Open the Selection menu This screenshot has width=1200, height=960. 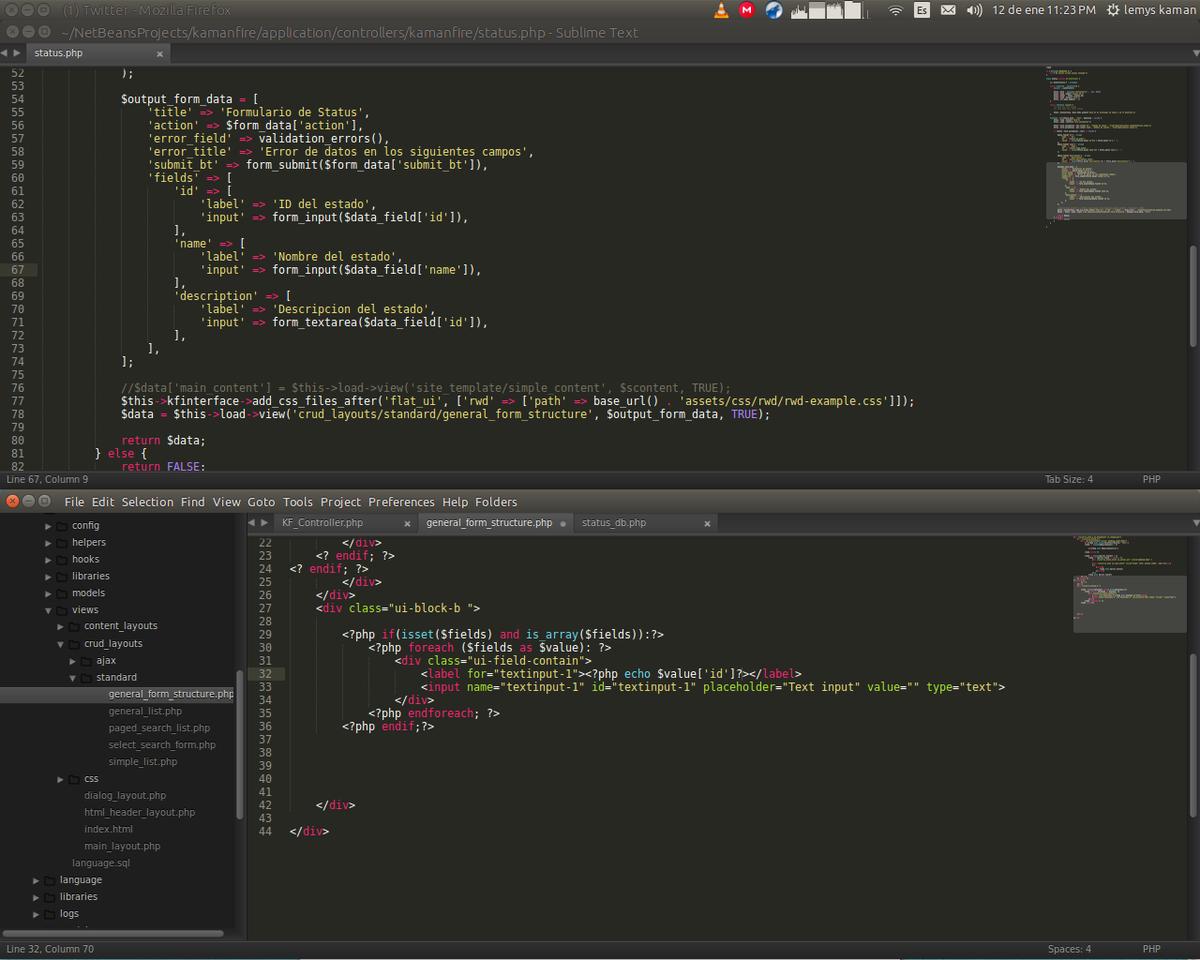(x=147, y=502)
